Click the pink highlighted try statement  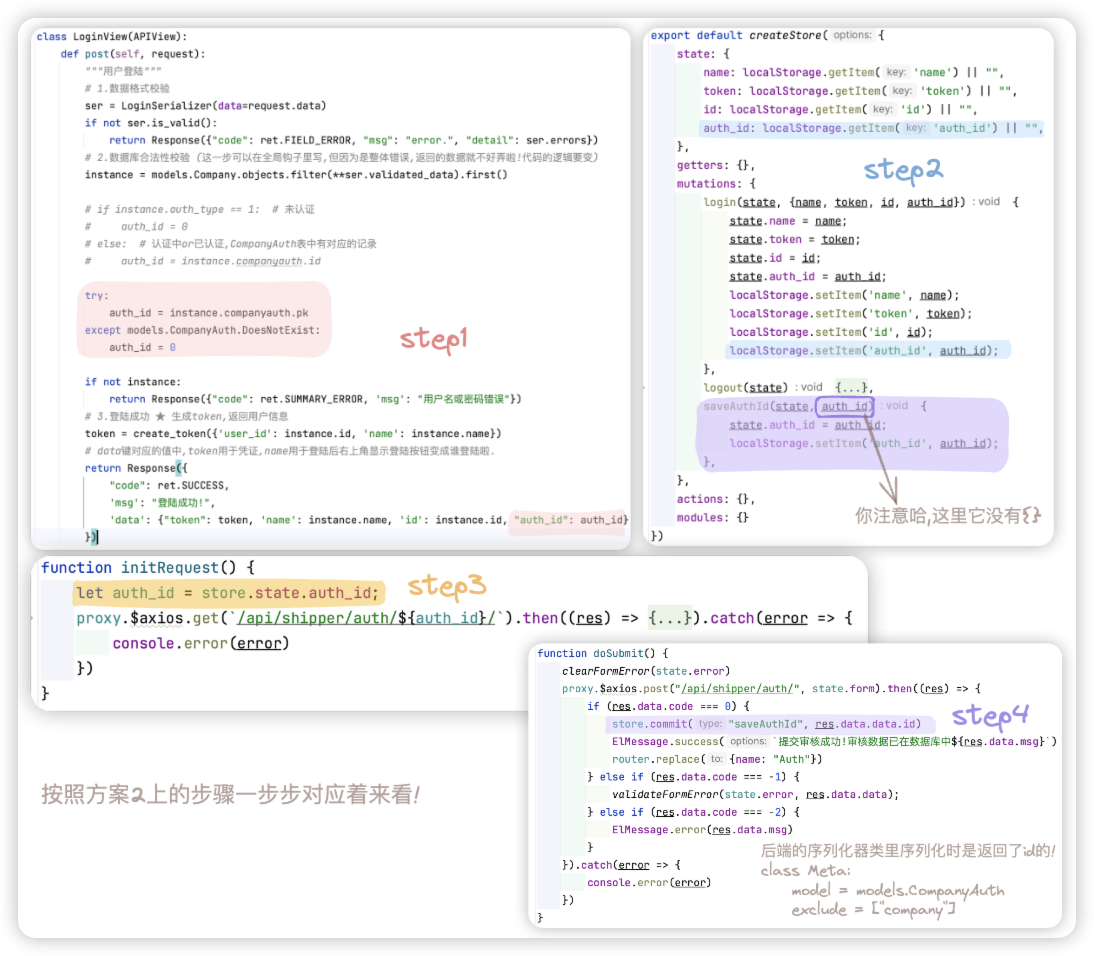94,296
